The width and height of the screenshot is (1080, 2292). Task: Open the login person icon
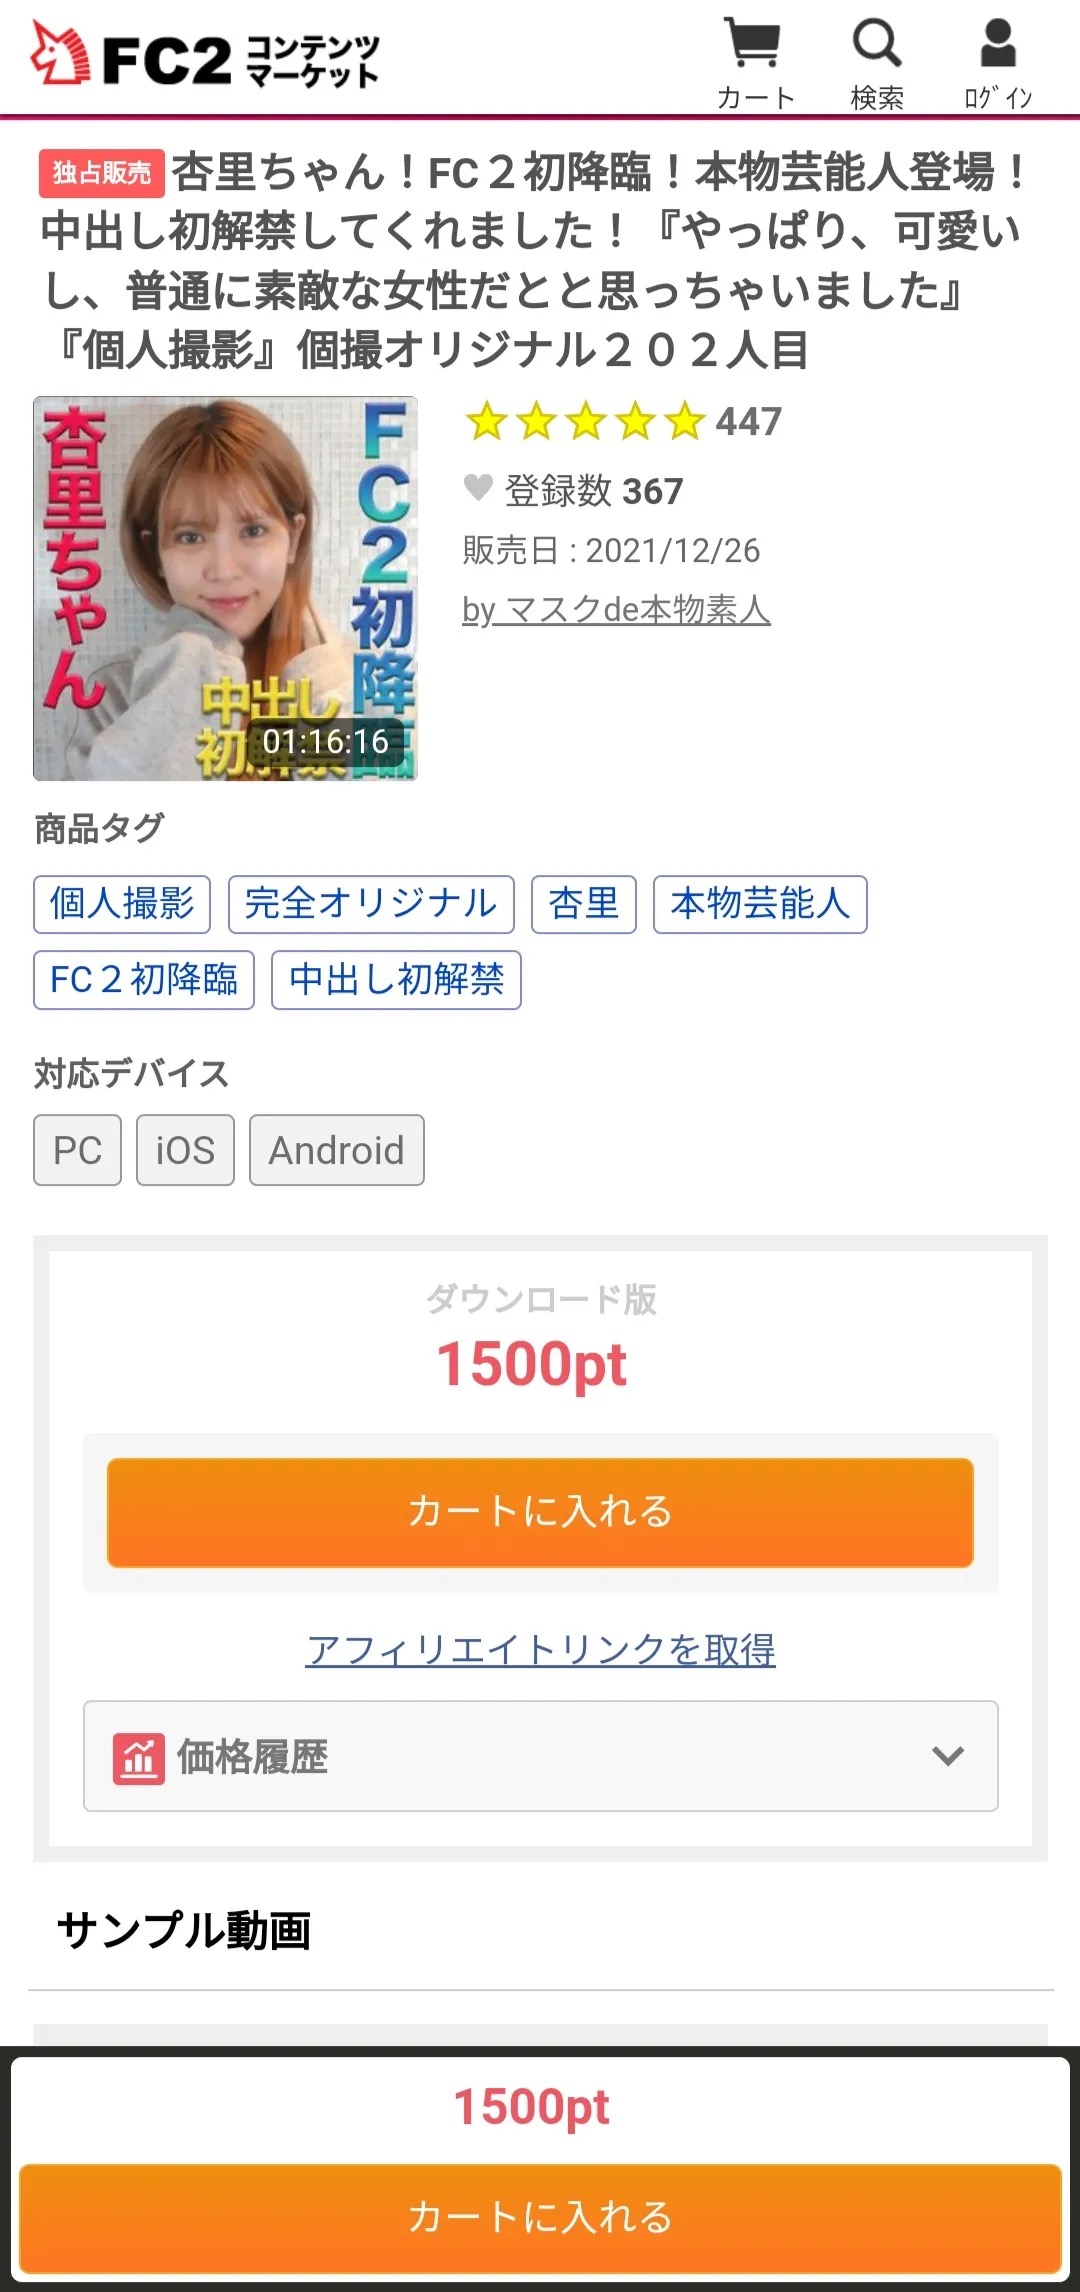(x=997, y=44)
